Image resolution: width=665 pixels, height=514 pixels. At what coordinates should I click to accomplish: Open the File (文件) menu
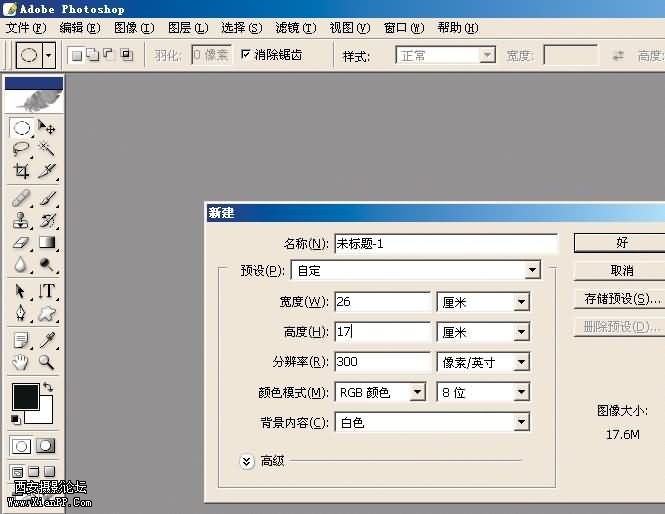coord(26,28)
